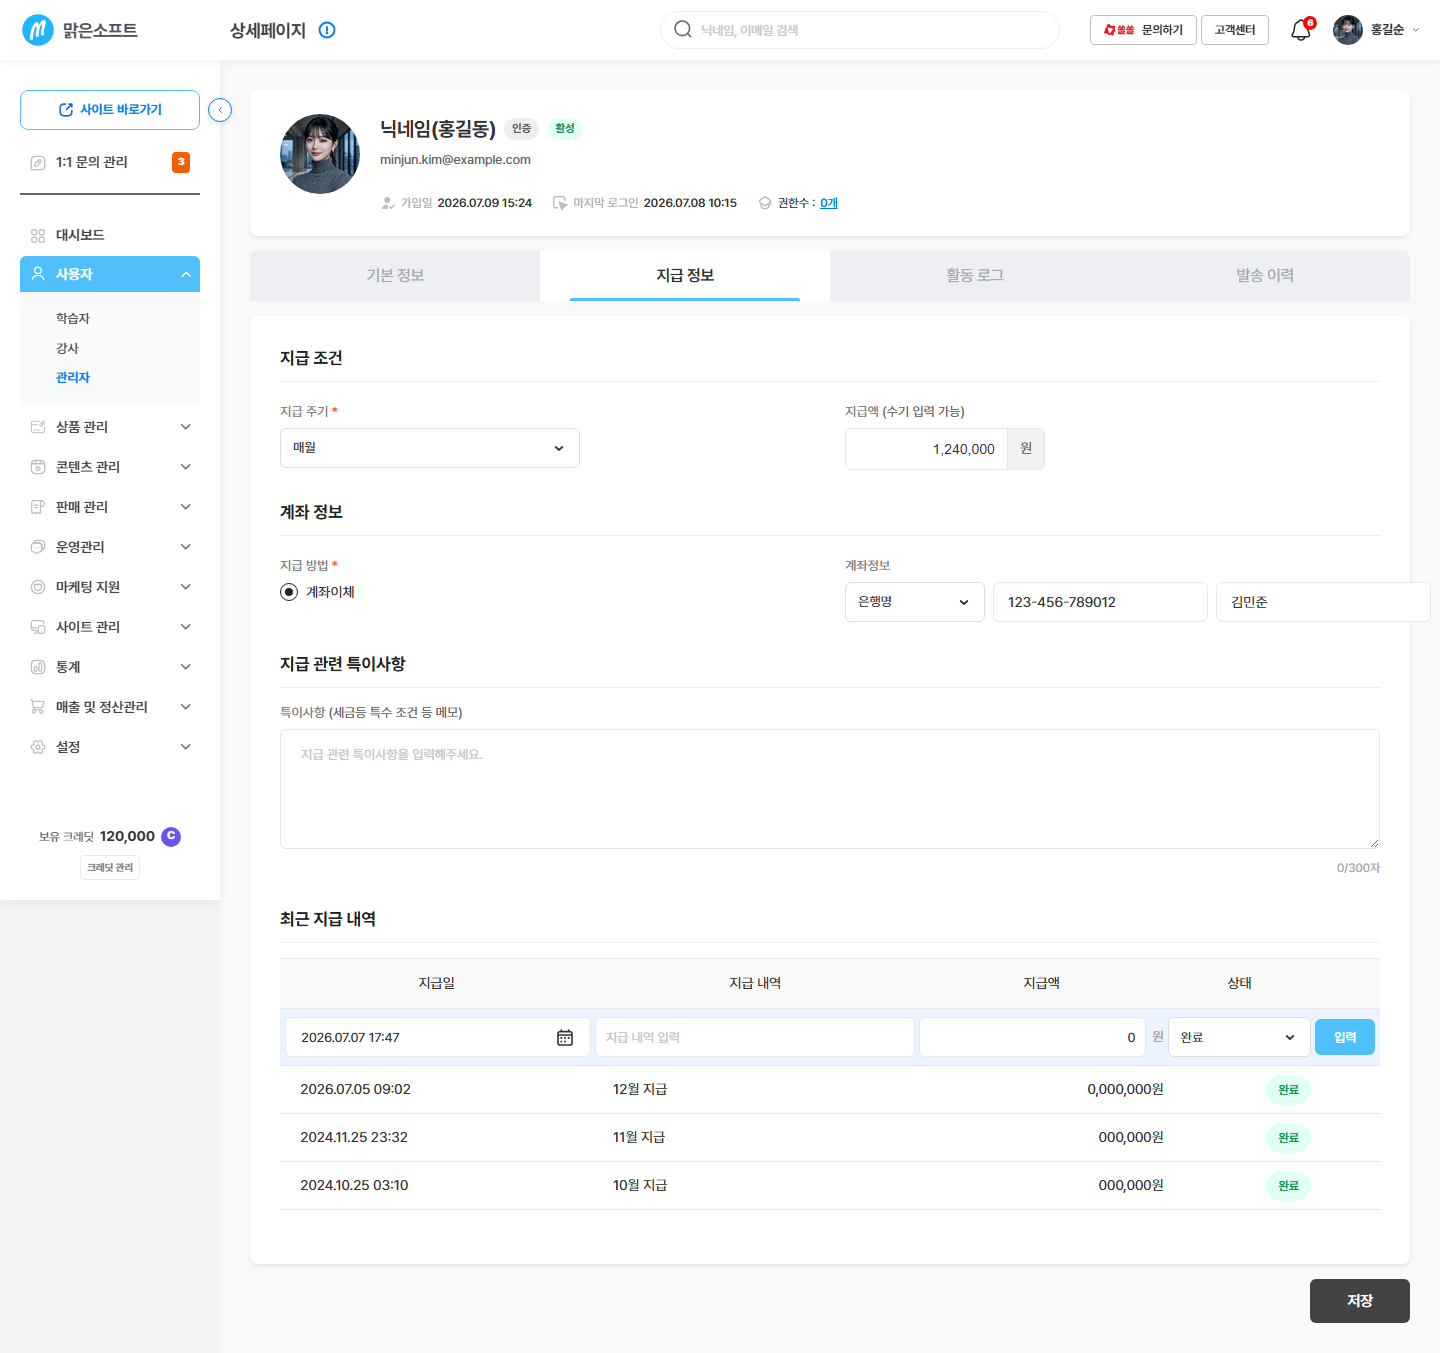Viewport: 1440px width, 1353px height.
Task: Click the 고객센터 button
Action: pos(1235,30)
